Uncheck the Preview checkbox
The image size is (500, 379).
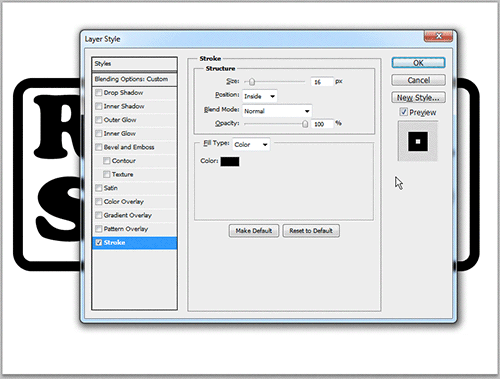404,112
